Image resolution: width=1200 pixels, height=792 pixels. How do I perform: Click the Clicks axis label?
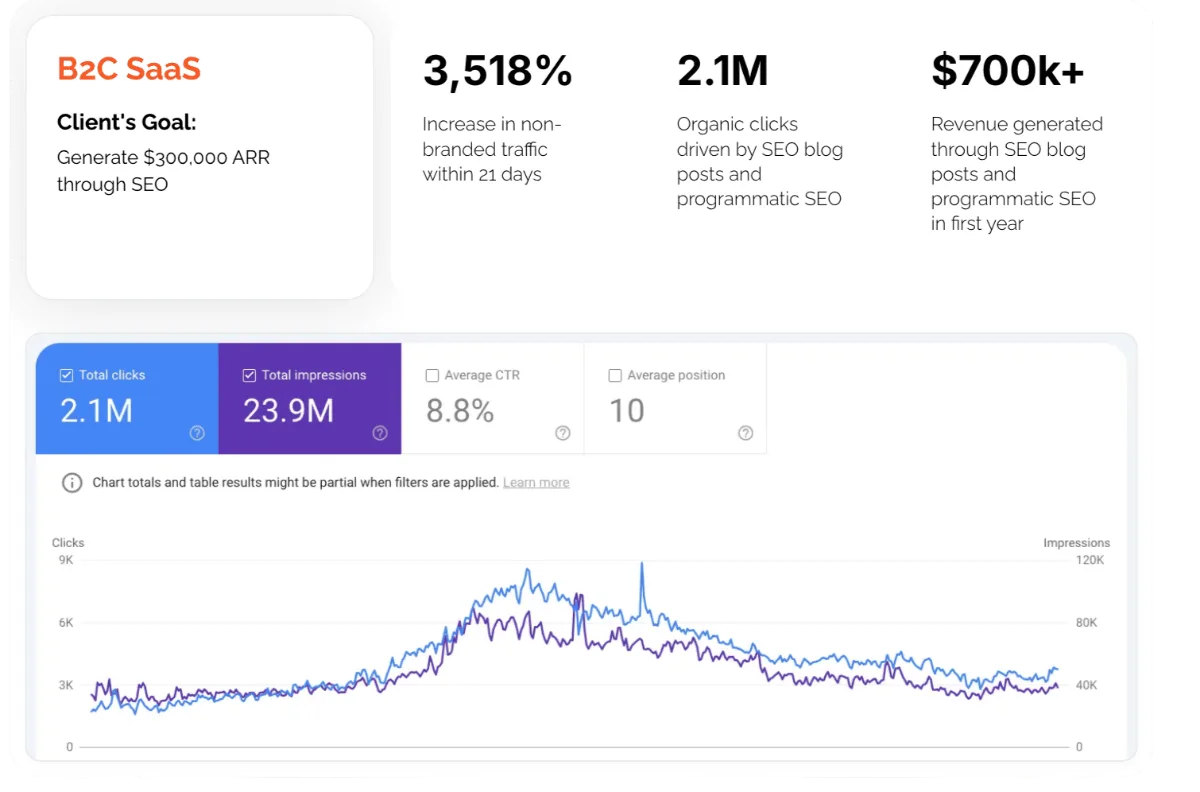tap(68, 543)
